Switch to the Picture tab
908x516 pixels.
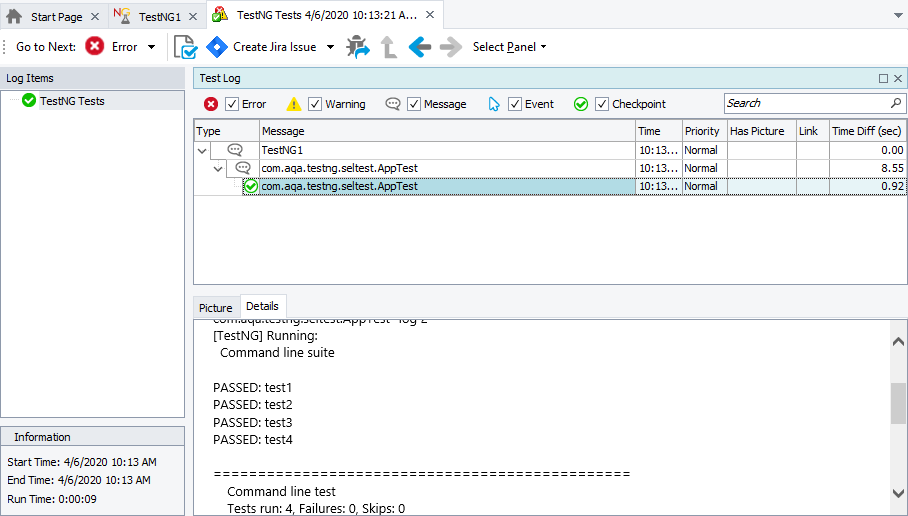(215, 308)
